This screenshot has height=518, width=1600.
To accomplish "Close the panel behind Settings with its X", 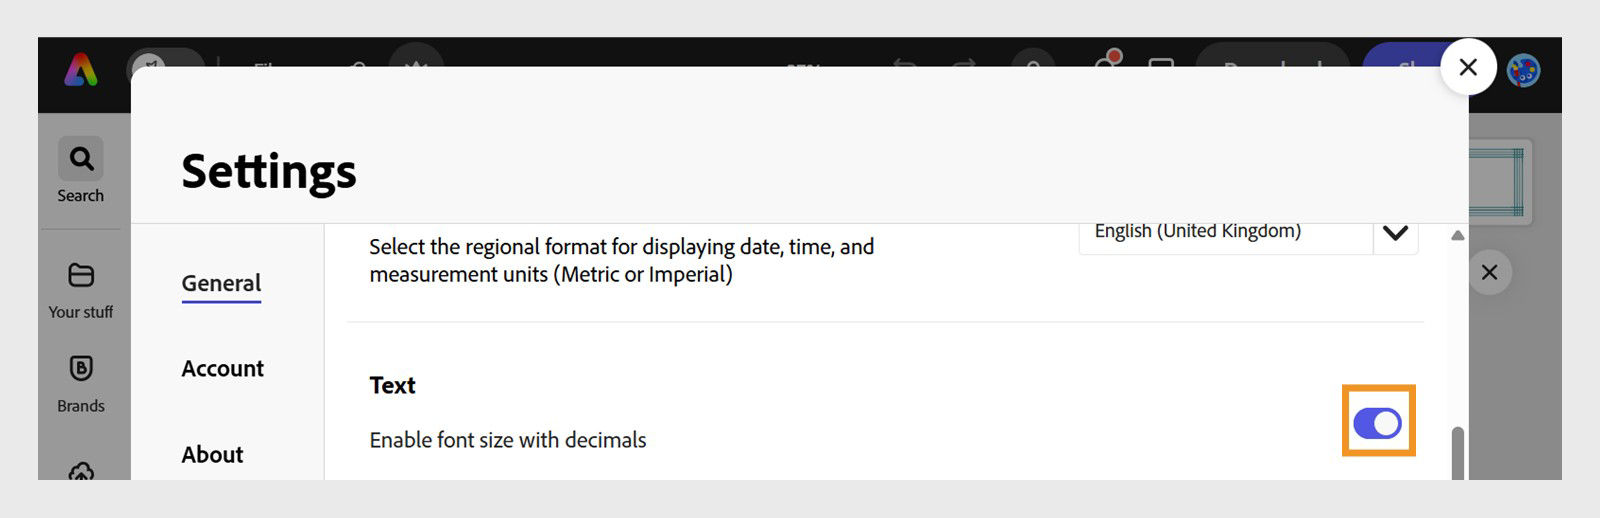I will click(1489, 272).
